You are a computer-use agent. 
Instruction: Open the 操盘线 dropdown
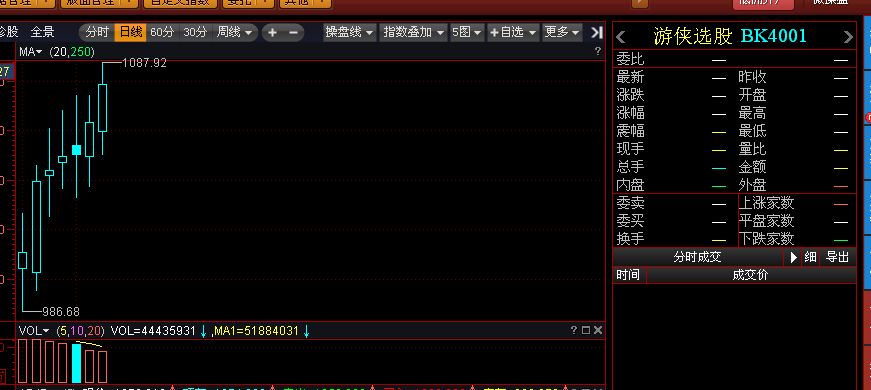[x=349, y=32]
